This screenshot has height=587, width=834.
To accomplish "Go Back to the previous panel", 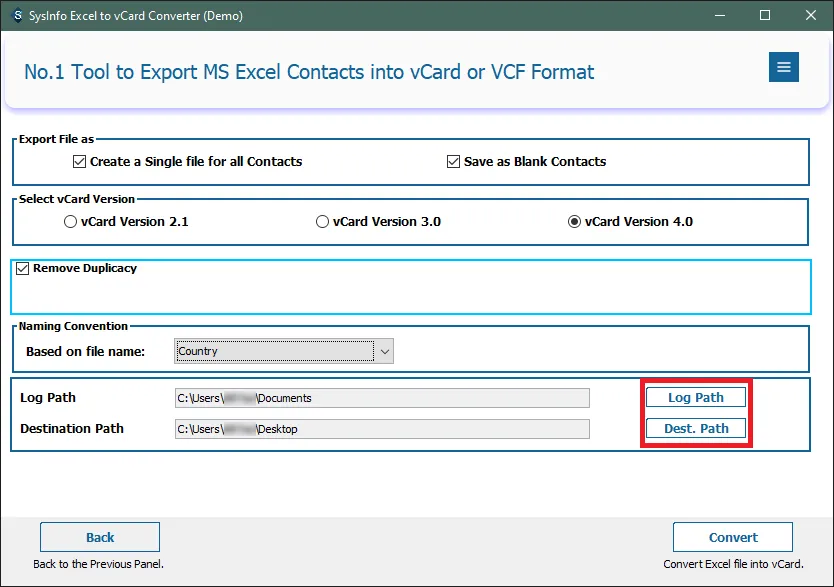I will pyautogui.click(x=100, y=537).
